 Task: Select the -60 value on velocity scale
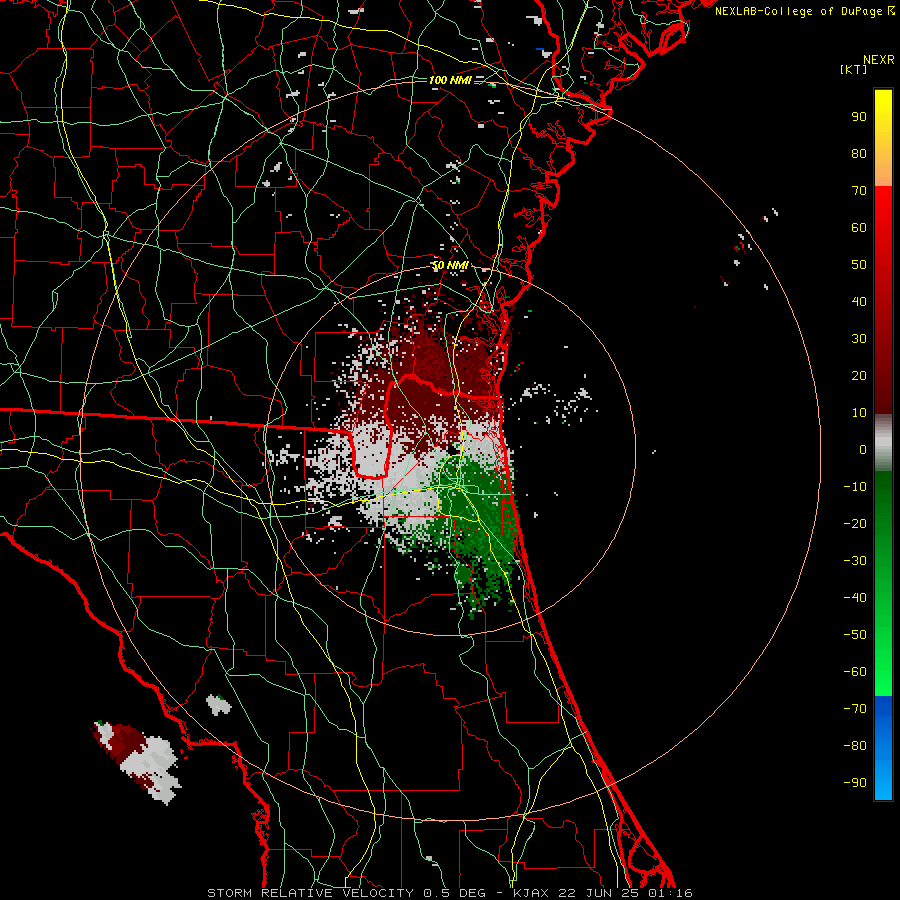click(x=855, y=672)
